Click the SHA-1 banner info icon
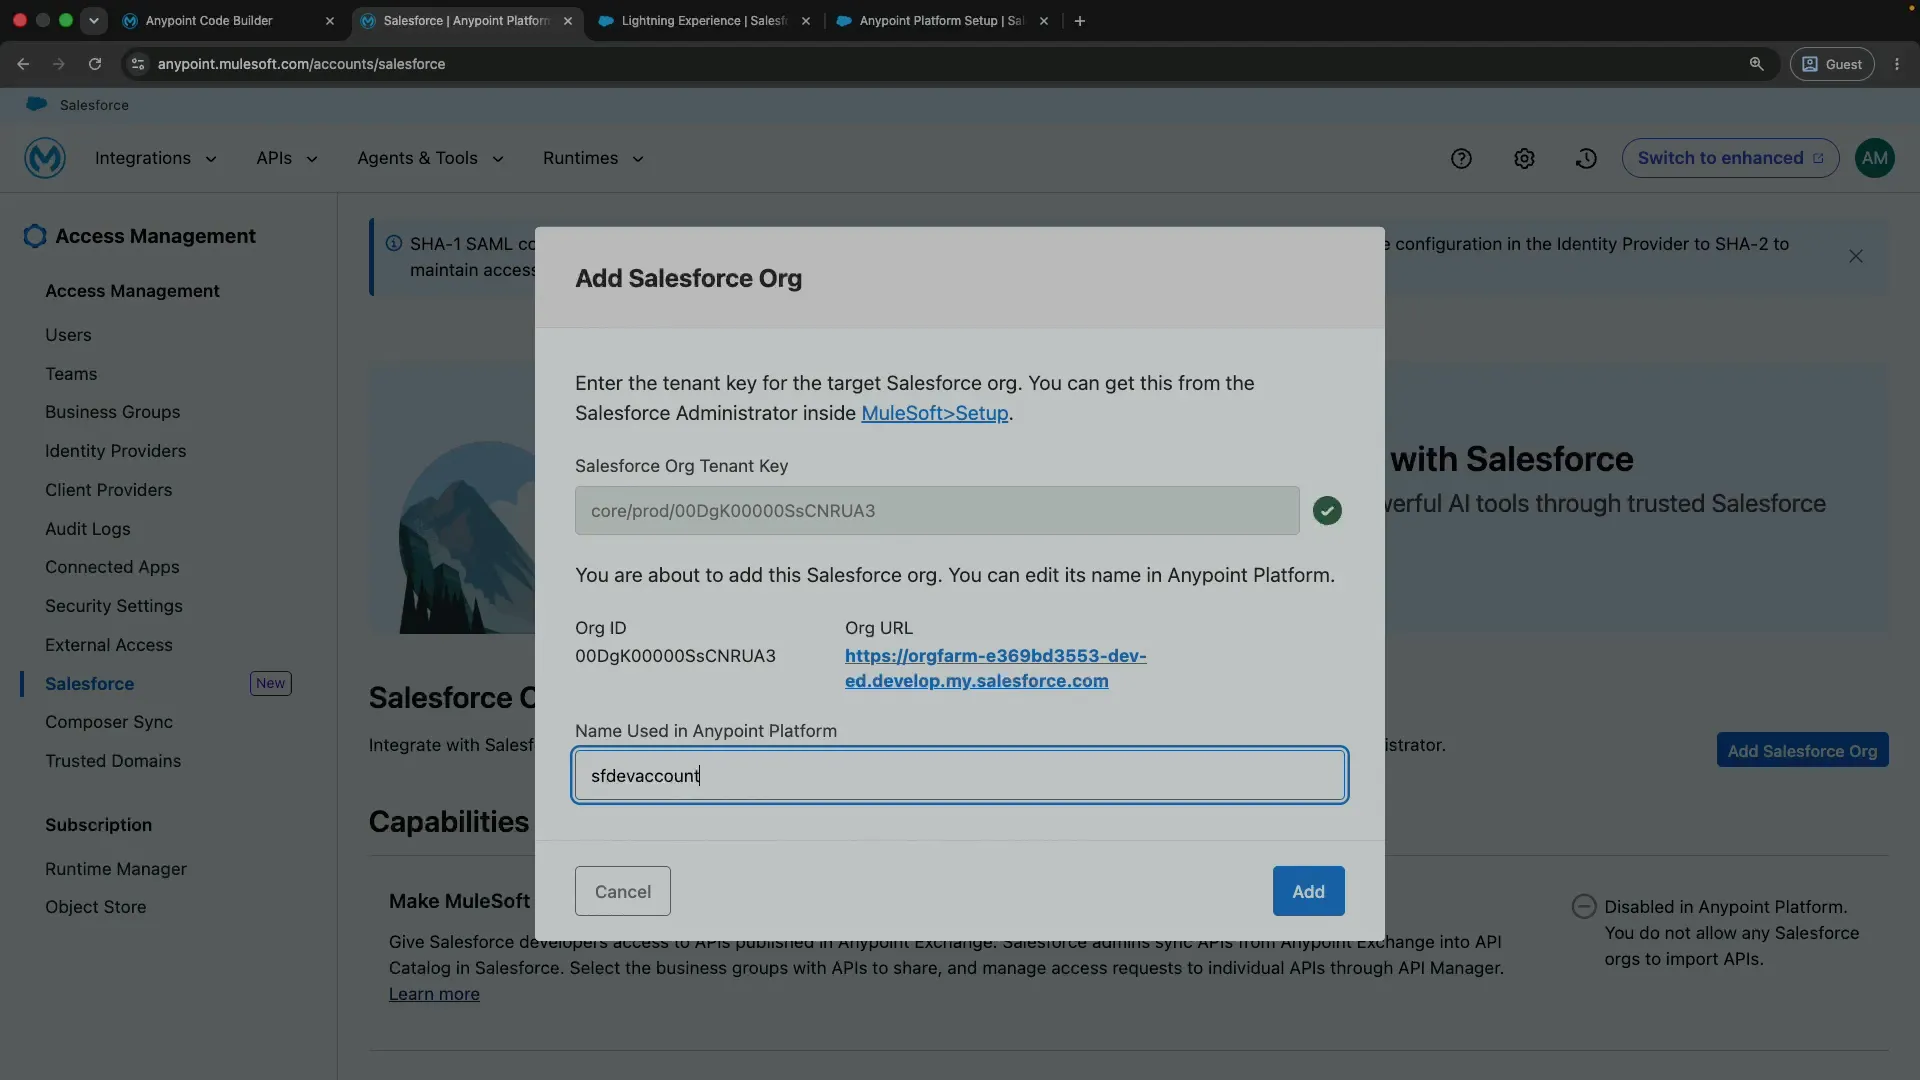 point(394,243)
